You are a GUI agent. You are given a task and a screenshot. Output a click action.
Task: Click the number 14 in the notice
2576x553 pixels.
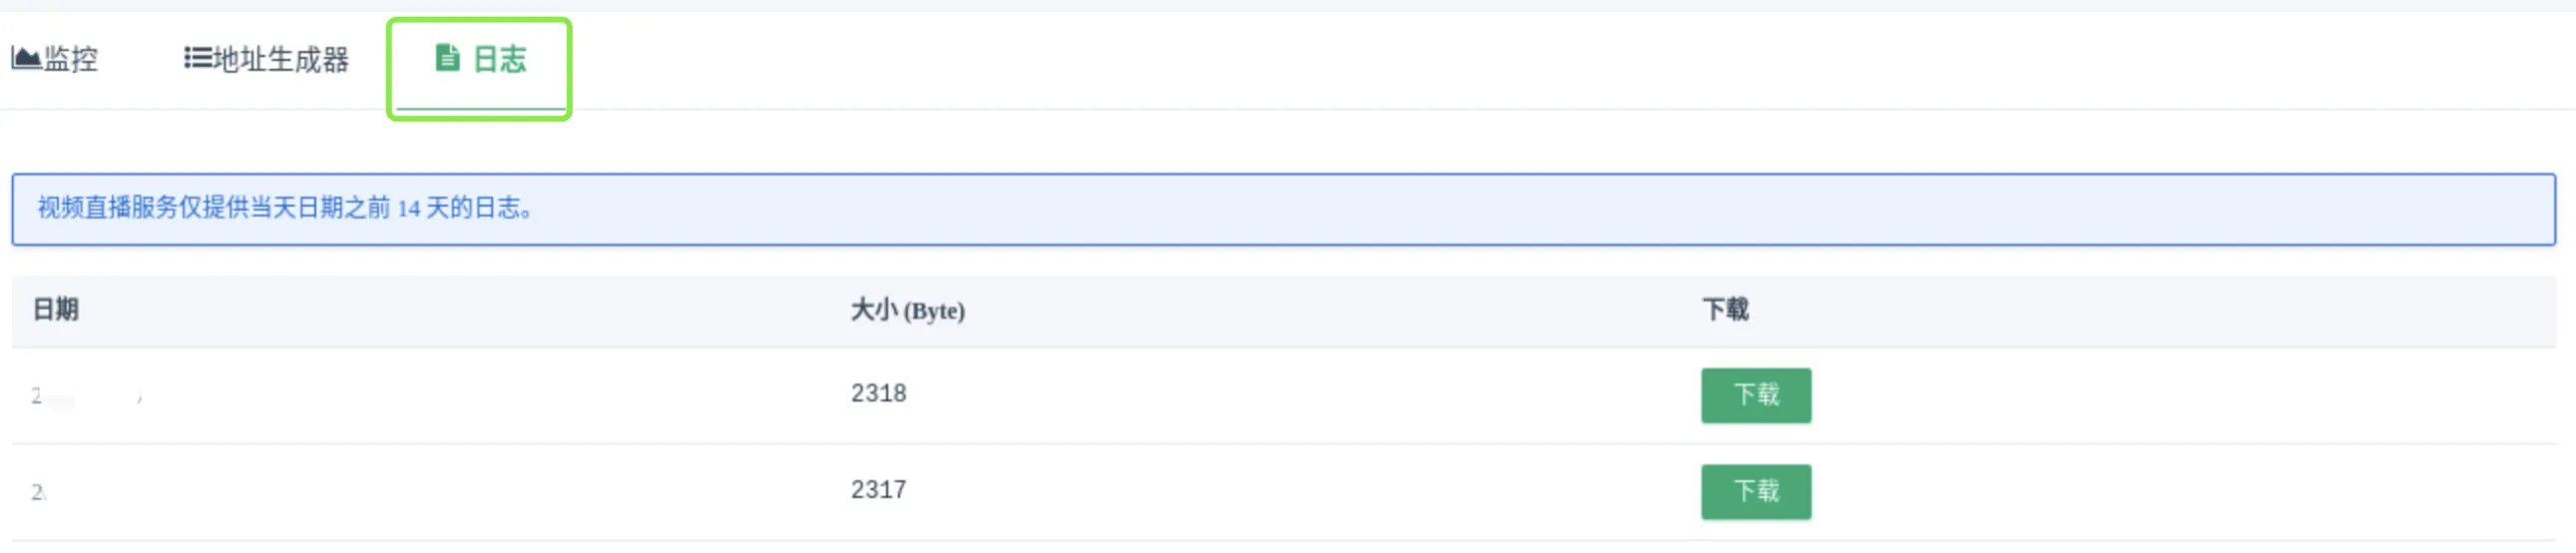(x=408, y=209)
